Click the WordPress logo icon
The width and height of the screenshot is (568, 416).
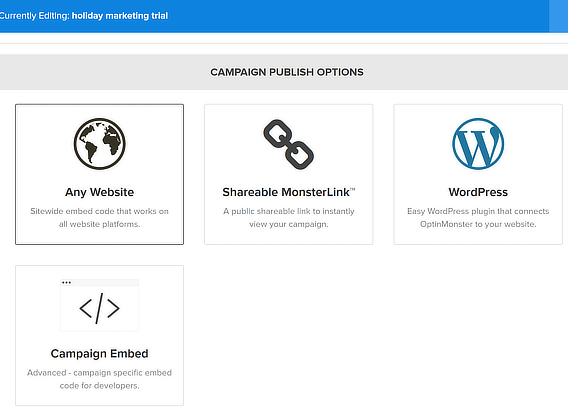478,144
